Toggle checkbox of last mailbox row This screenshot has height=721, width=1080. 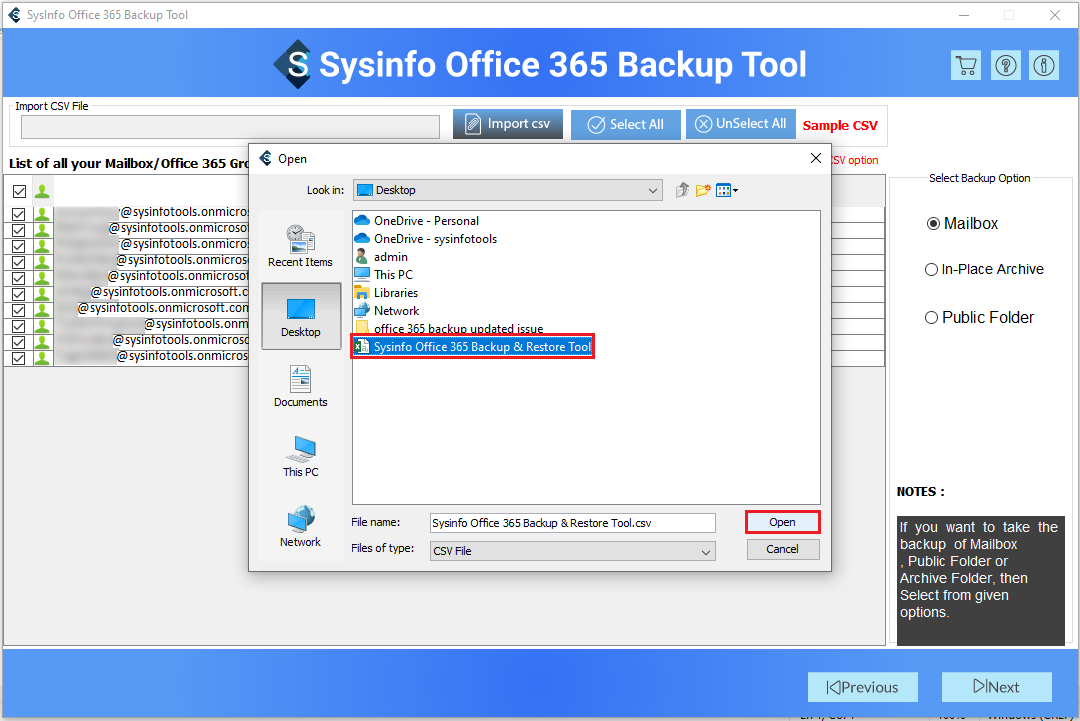19,358
